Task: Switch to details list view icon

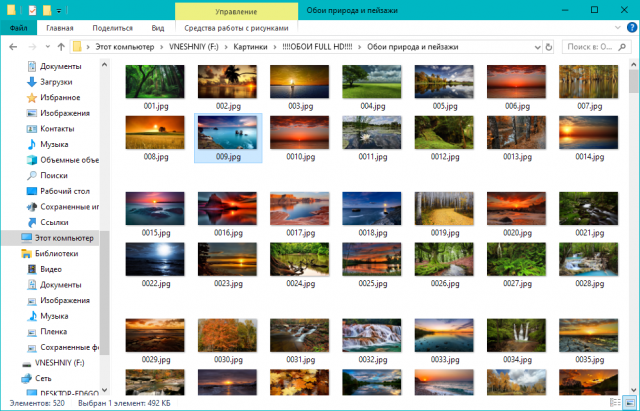Action: tap(615, 402)
